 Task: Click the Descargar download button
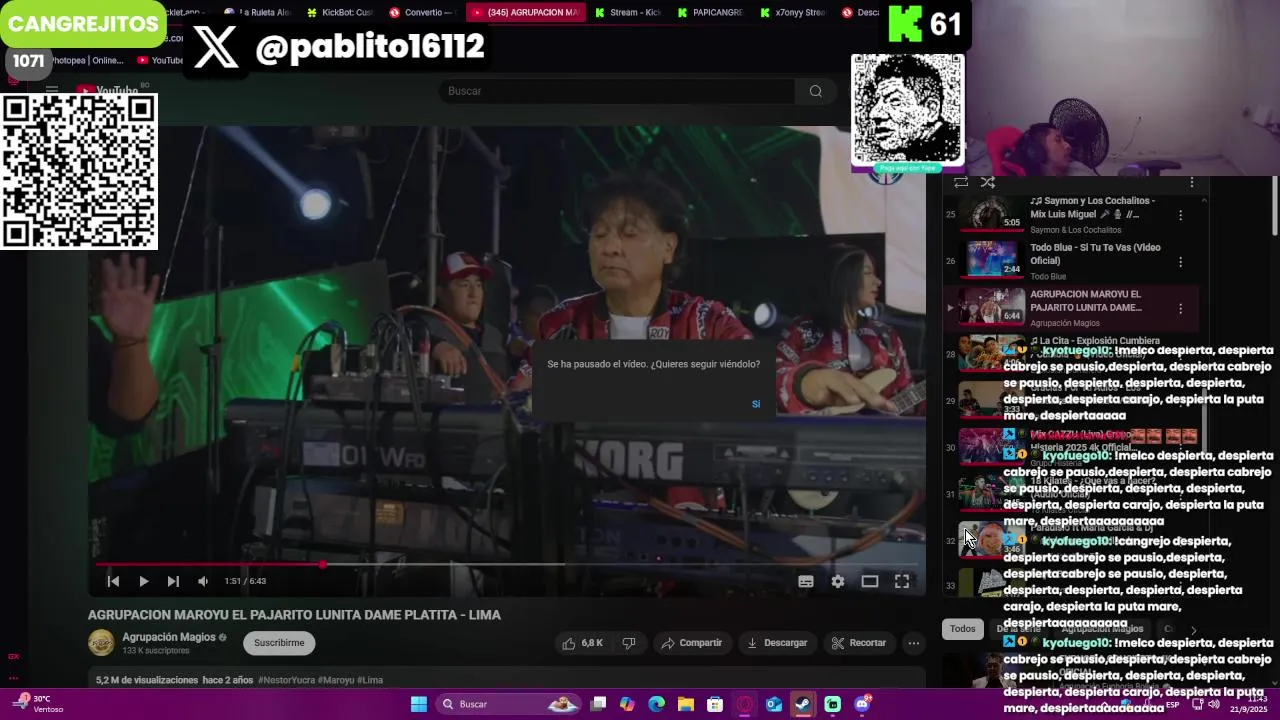click(x=777, y=643)
